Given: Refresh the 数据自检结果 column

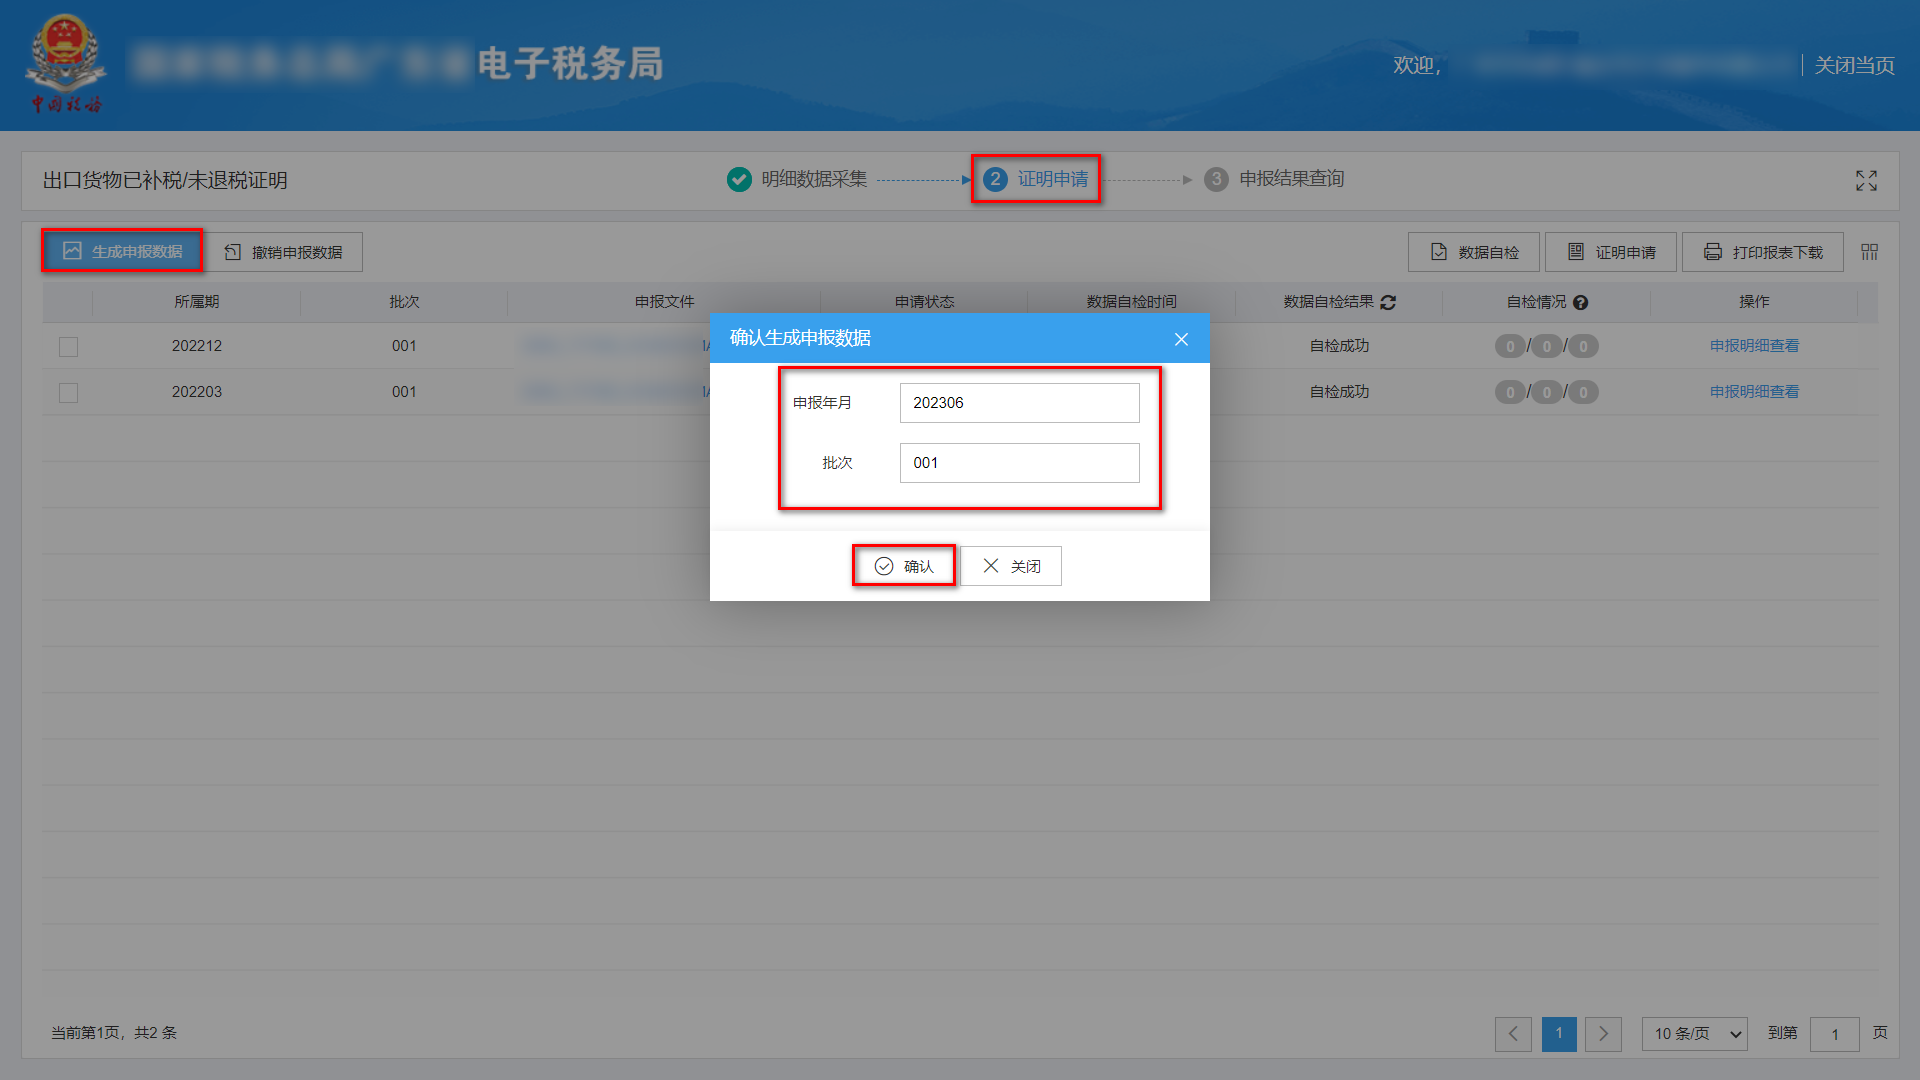Looking at the screenshot, I should 1388,302.
